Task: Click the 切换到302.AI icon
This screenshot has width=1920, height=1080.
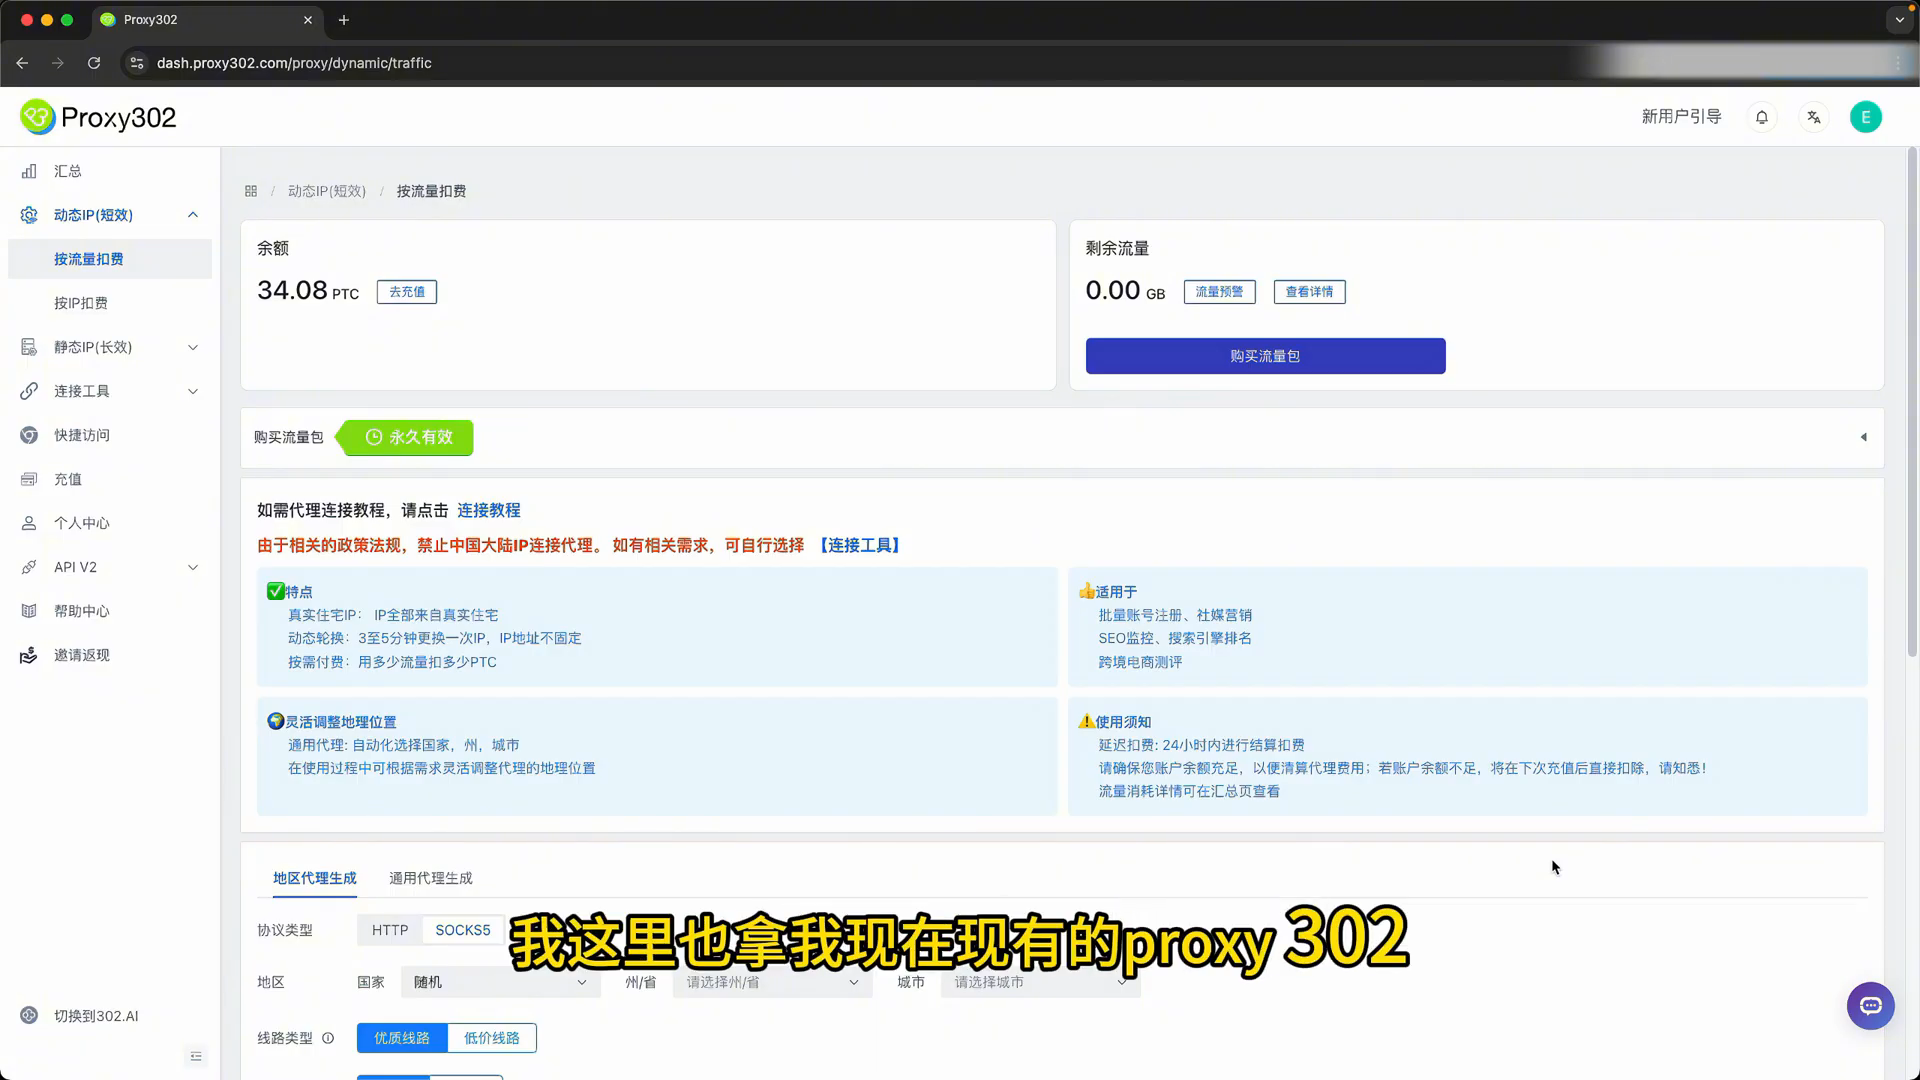Action: (x=29, y=1016)
